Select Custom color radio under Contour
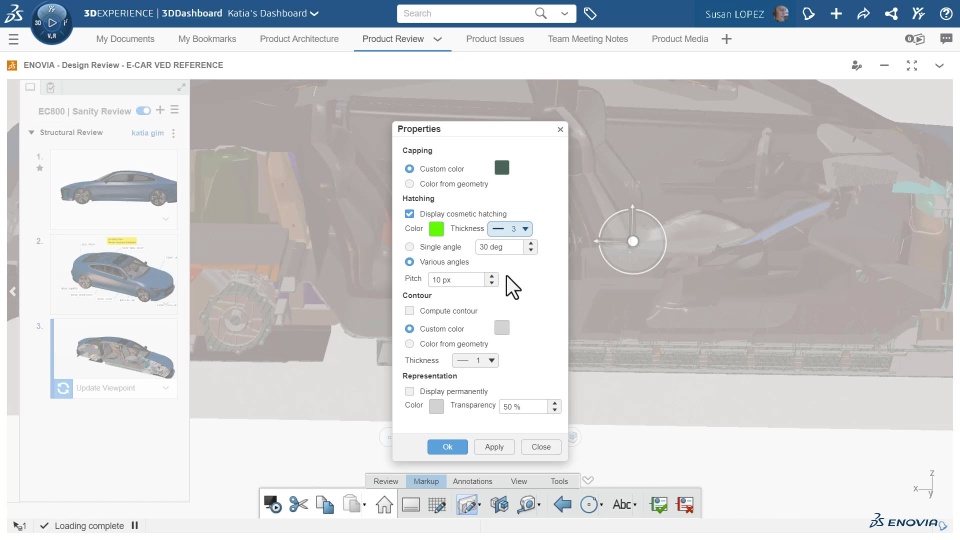 [x=409, y=329]
